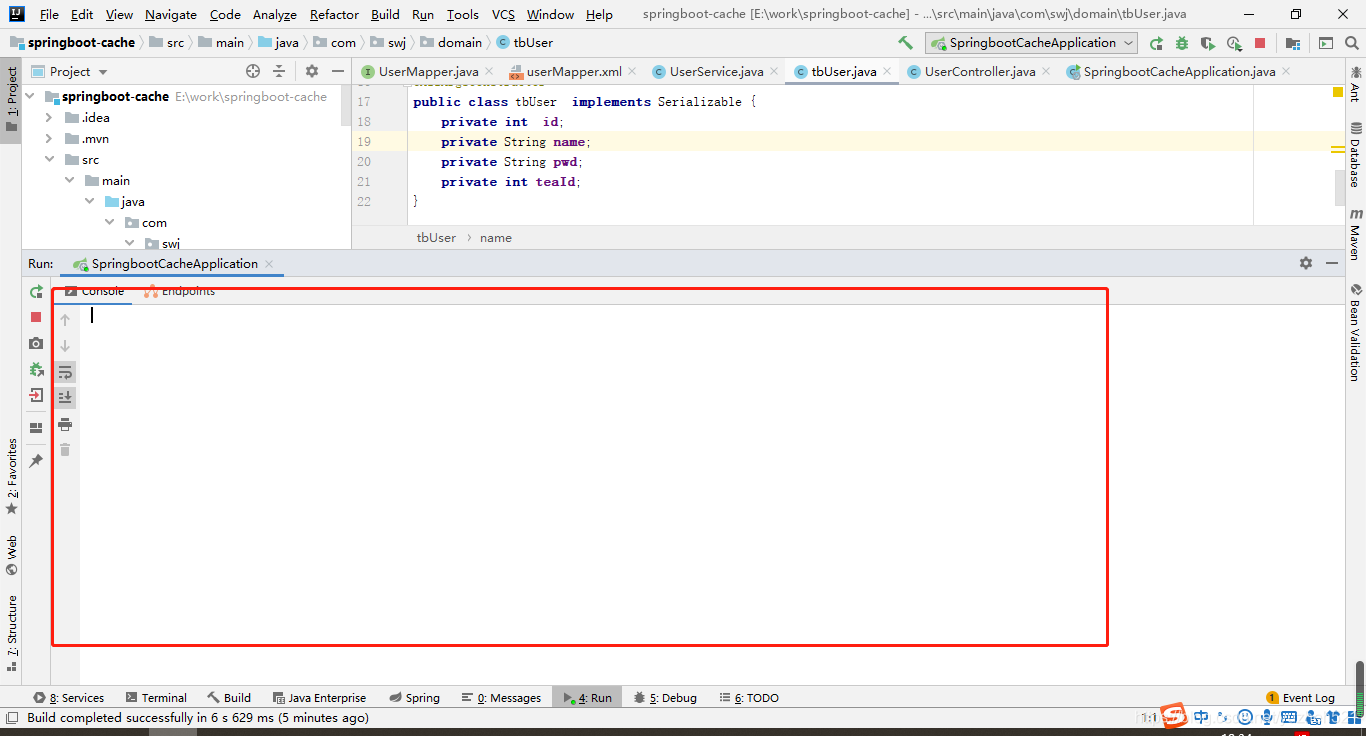
Task: Toggle Scroll to End in the console
Action: (65, 397)
